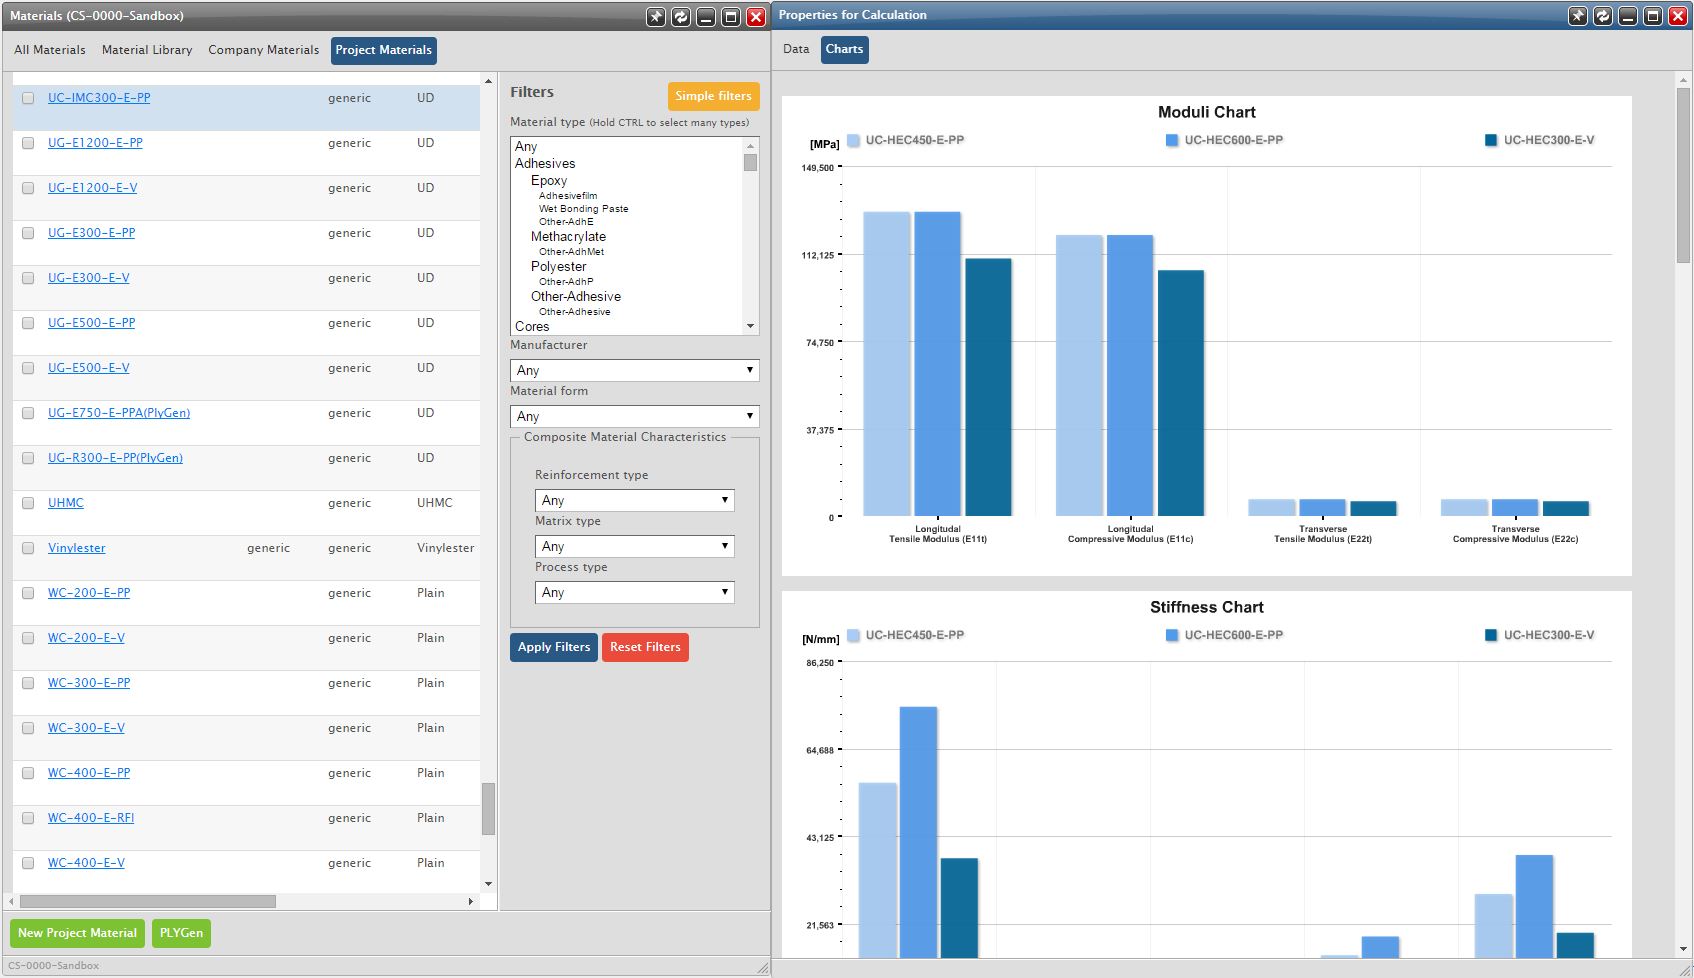1694x978 pixels.
Task: Select 'Other-Adhesive' sub-item in Material type list
Action: coord(574,312)
